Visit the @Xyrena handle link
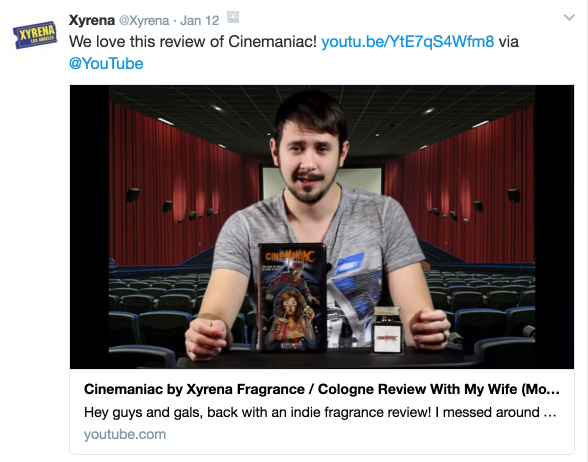This screenshot has width=588, height=462. (144, 20)
